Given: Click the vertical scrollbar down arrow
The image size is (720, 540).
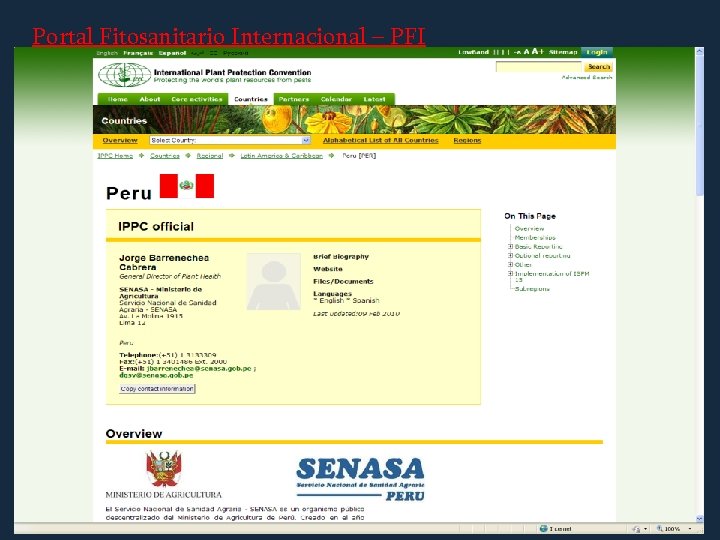Looking at the screenshot, I should point(699,518).
